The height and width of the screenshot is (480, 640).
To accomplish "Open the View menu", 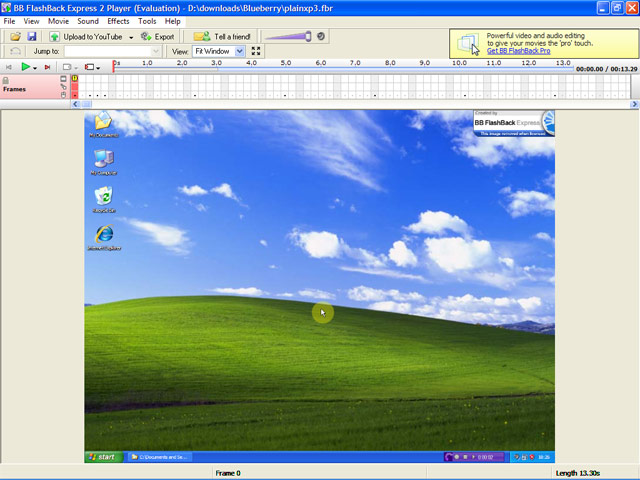I will 31,21.
